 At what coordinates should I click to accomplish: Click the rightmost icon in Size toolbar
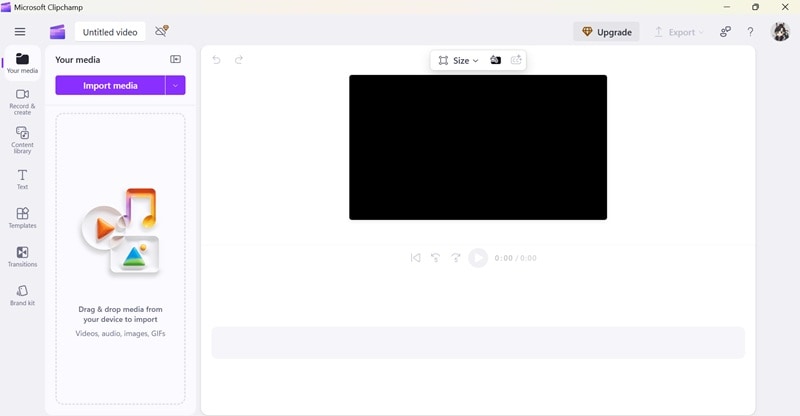pos(516,60)
